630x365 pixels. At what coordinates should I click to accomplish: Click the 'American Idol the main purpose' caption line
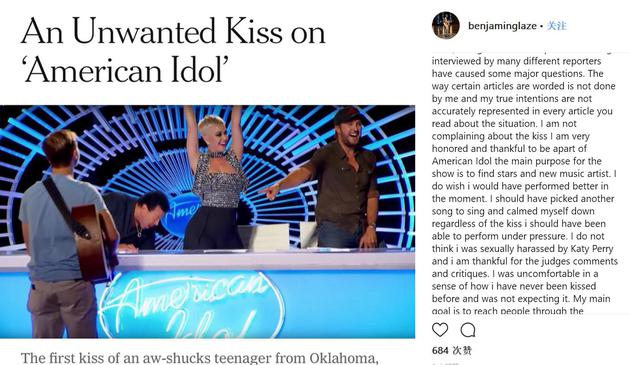[x=516, y=161]
